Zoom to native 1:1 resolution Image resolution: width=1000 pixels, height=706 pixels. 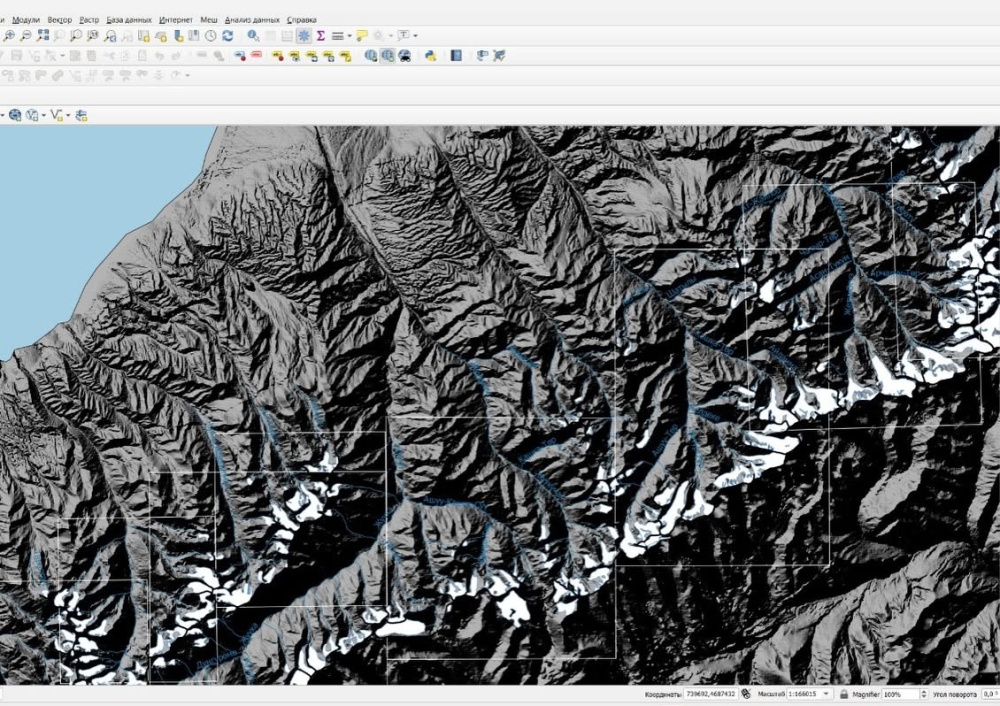pyautogui.click(x=92, y=36)
